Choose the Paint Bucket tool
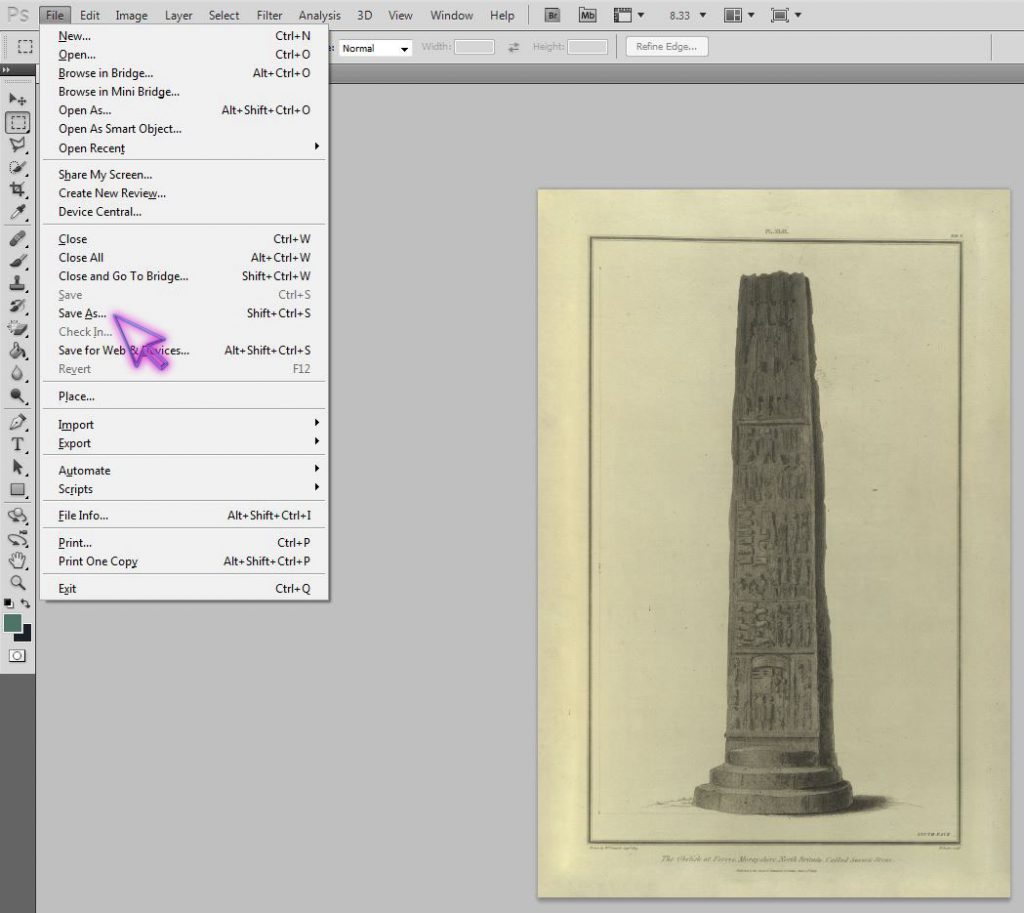1024x913 pixels. 18,351
